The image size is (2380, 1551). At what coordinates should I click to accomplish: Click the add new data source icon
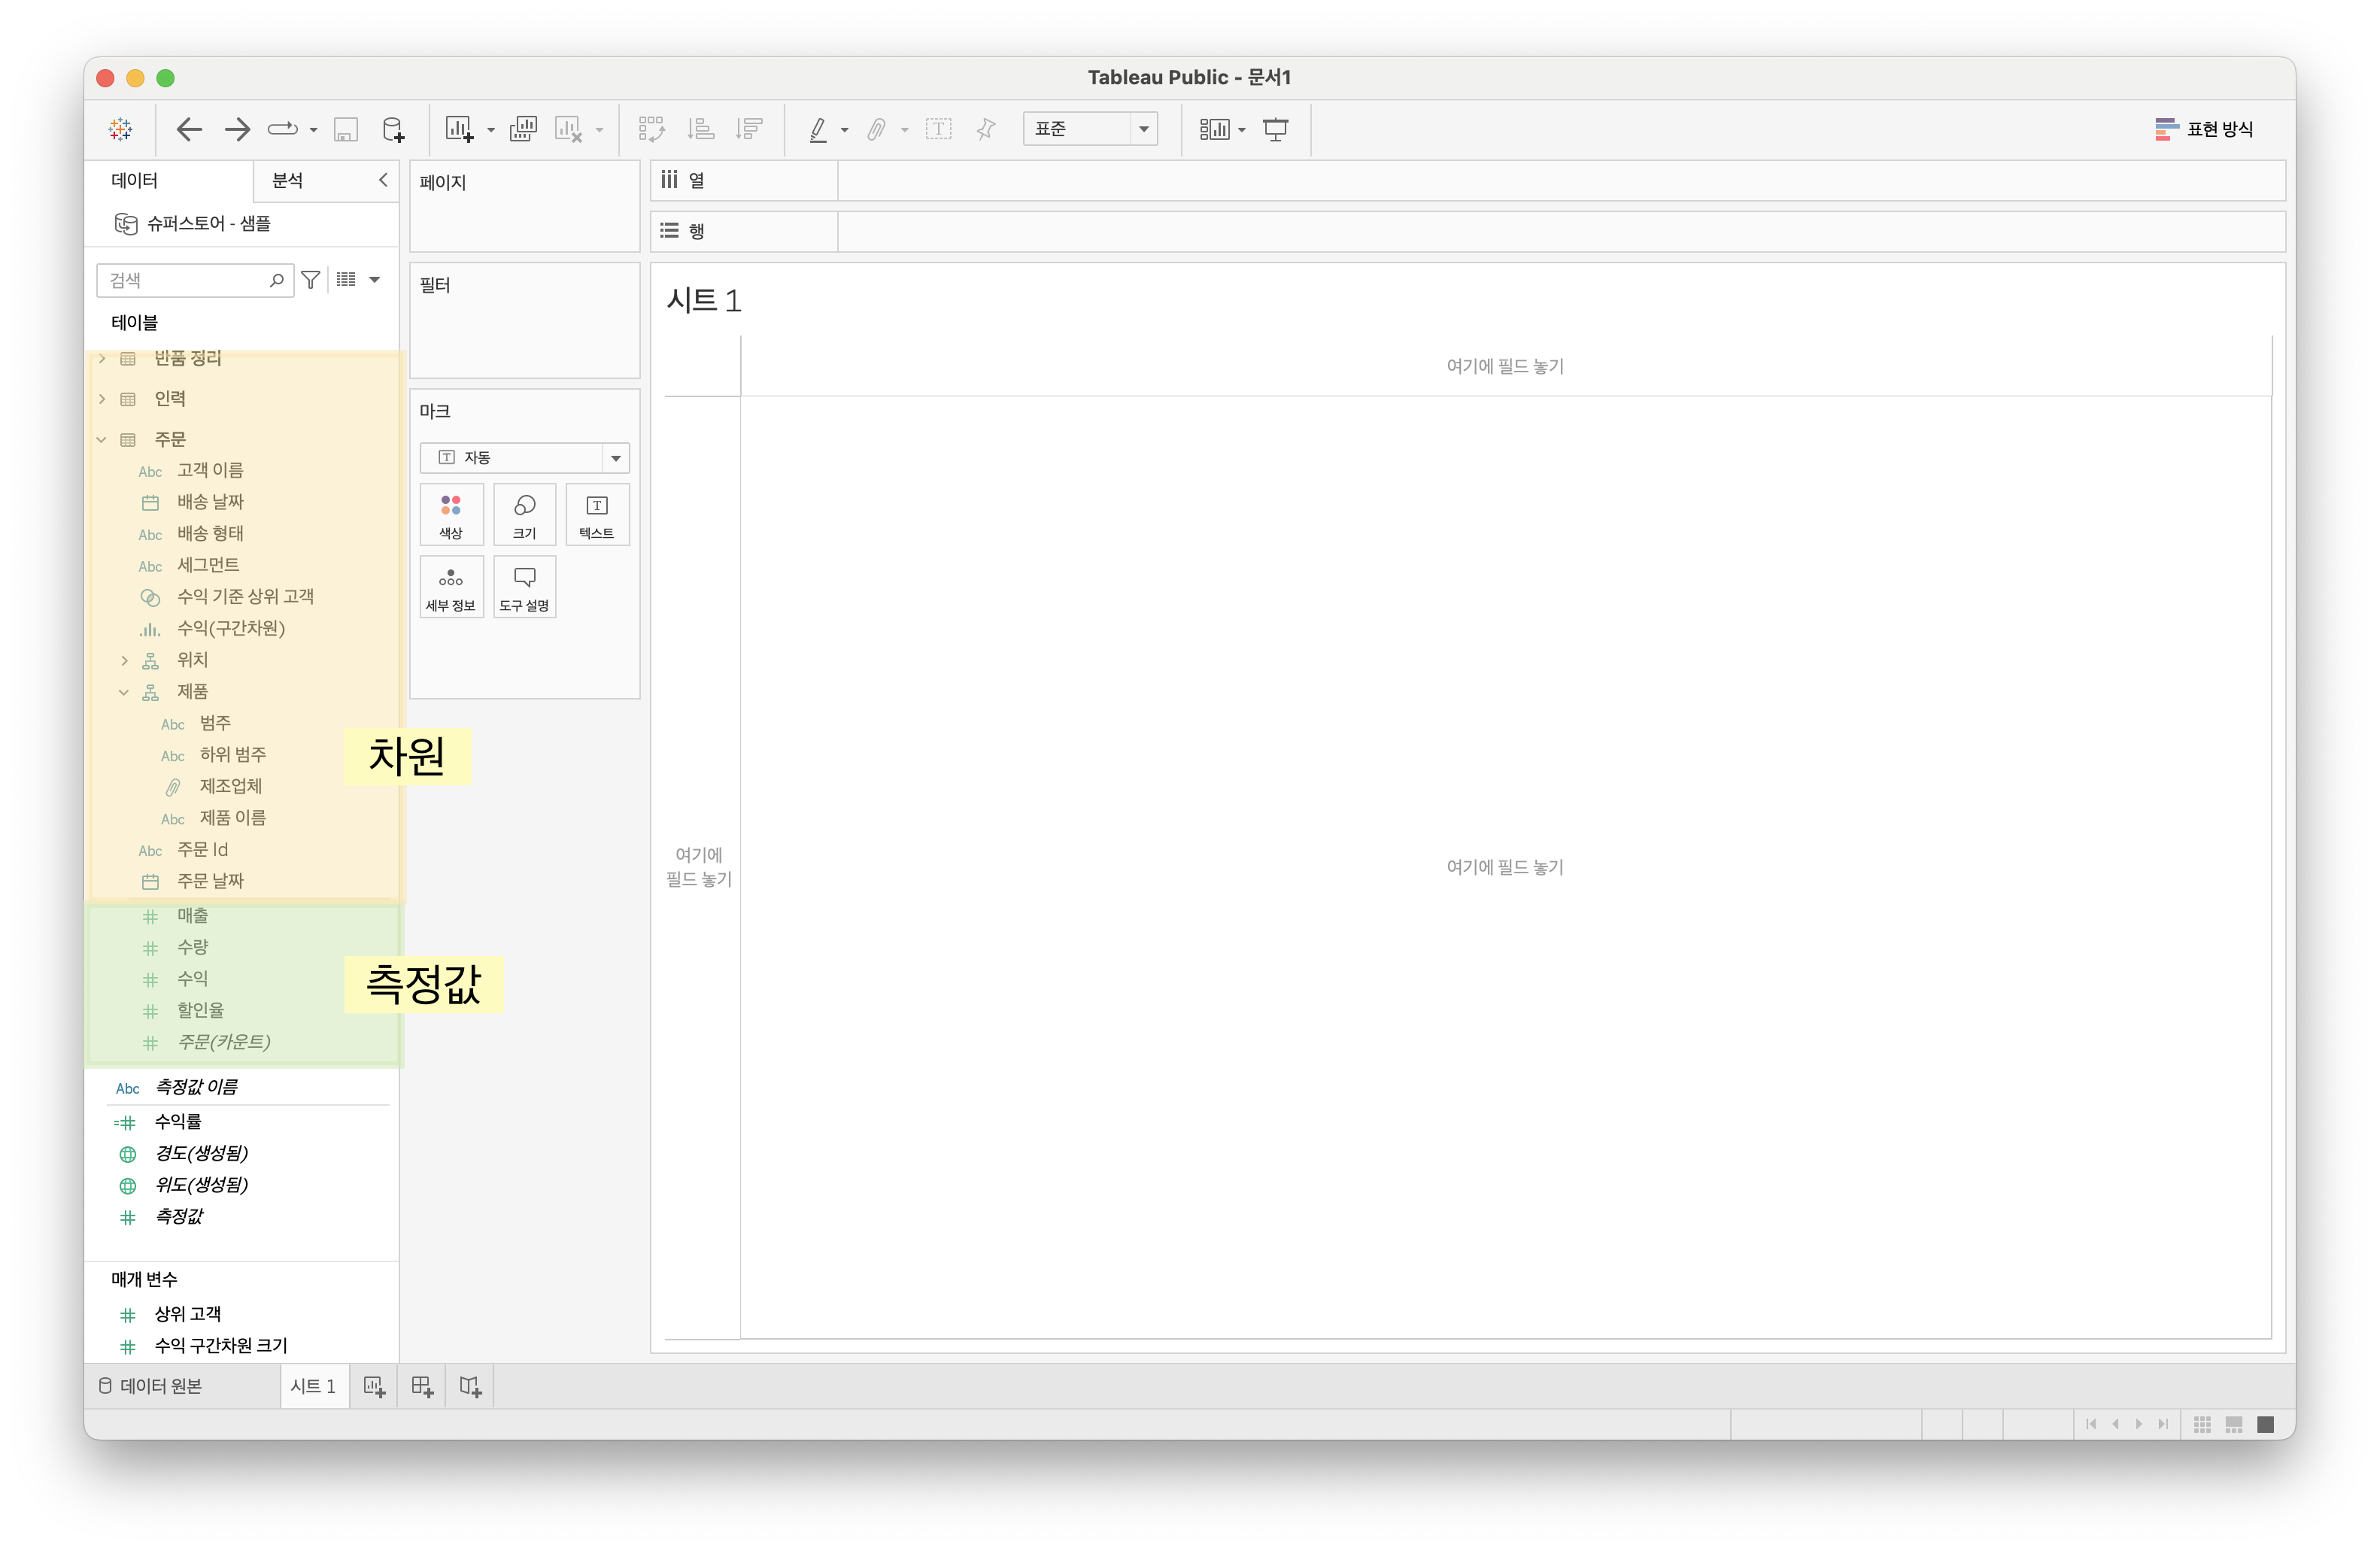pyautogui.click(x=394, y=129)
